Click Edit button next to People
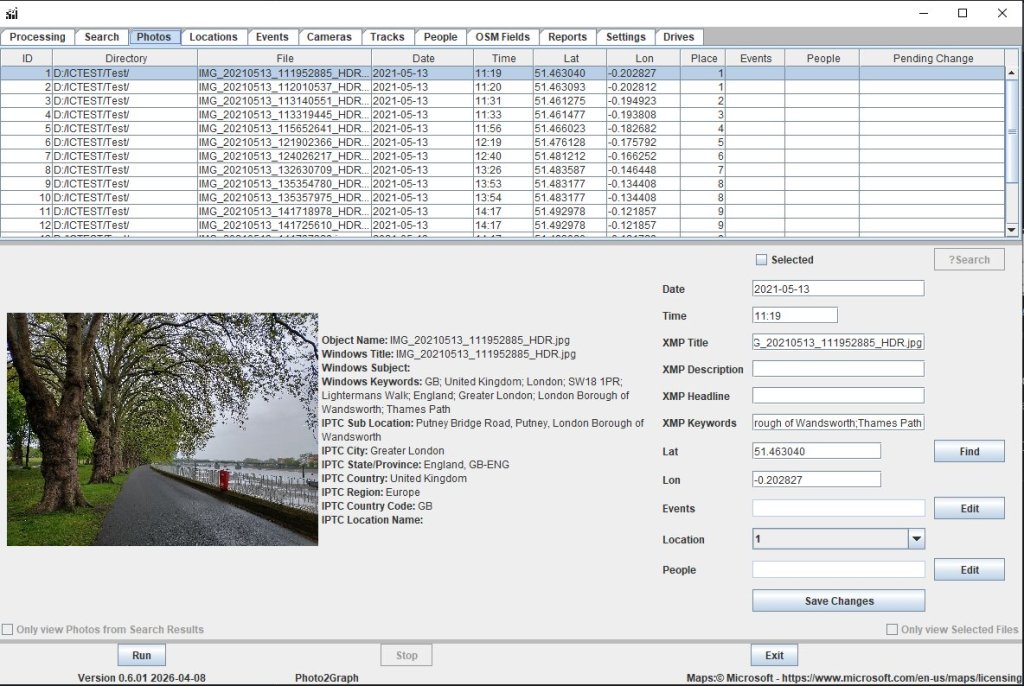Screen dimensions: 1024x686 (x=969, y=570)
